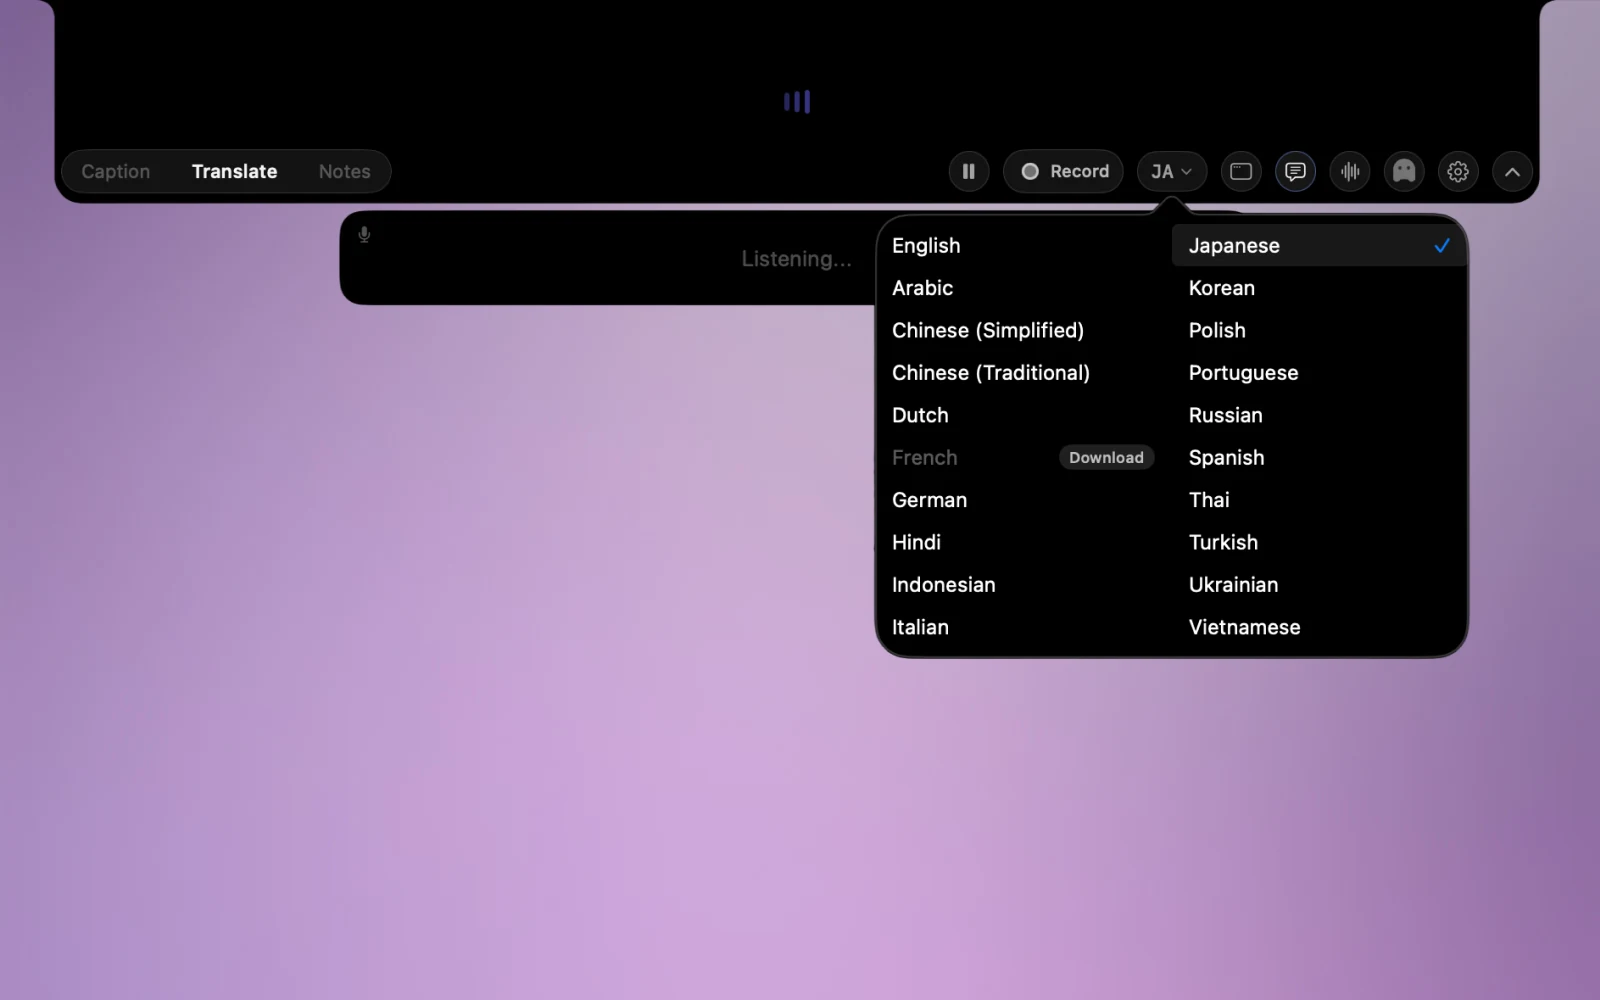The height and width of the screenshot is (1000, 1600).
Task: Choose Vietnamese as the language
Action: click(x=1319, y=627)
